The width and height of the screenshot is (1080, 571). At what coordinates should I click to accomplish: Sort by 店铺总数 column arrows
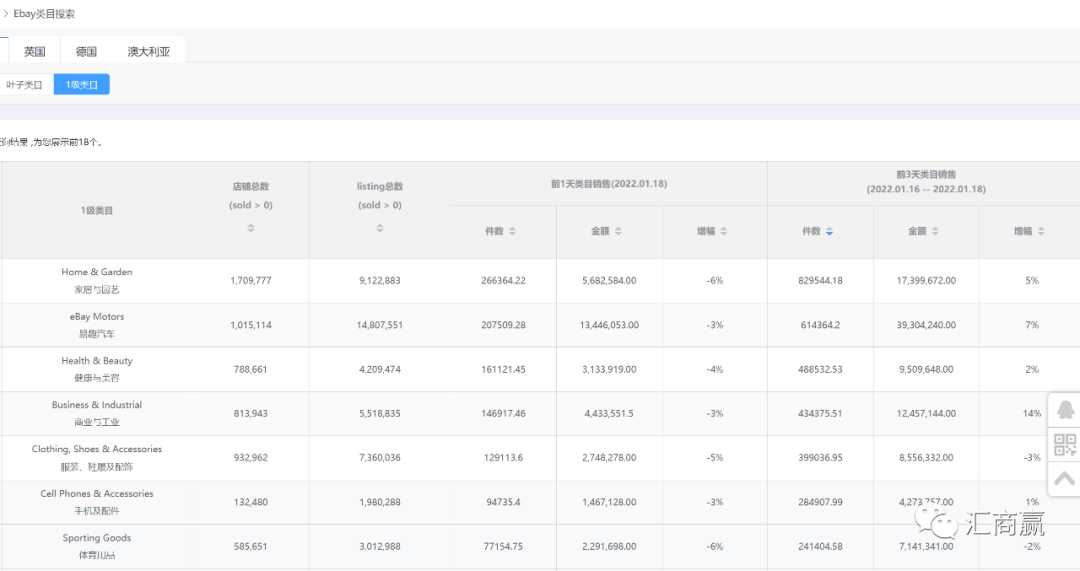251,228
